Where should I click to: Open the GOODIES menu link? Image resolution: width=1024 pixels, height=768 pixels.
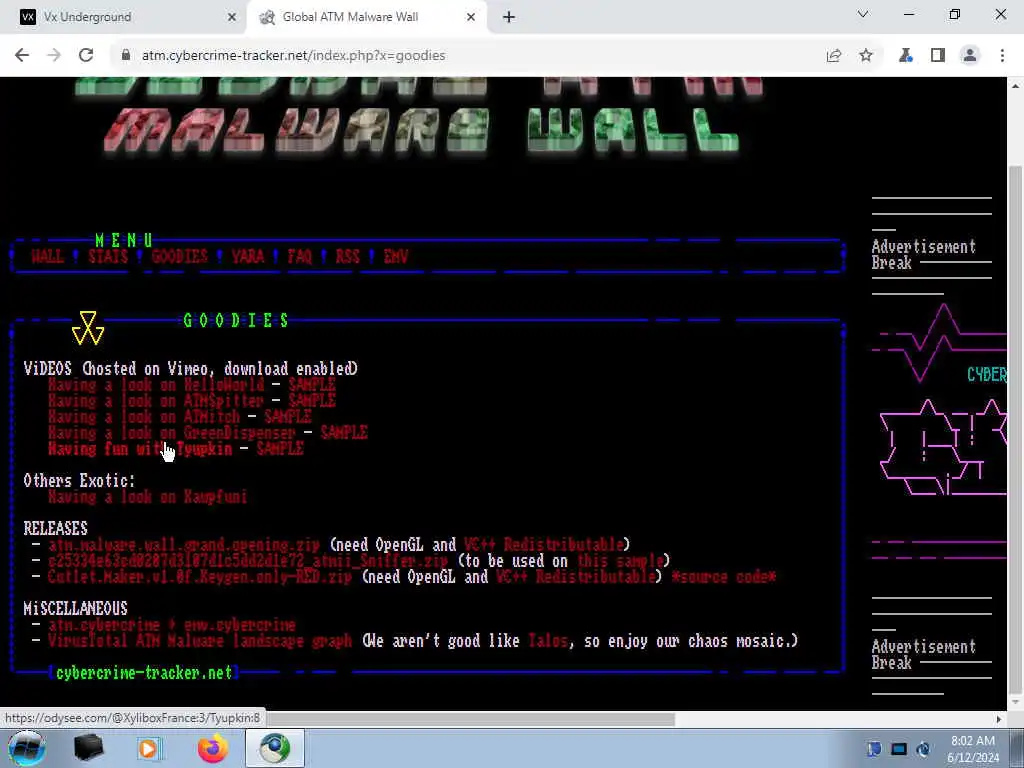point(180,256)
